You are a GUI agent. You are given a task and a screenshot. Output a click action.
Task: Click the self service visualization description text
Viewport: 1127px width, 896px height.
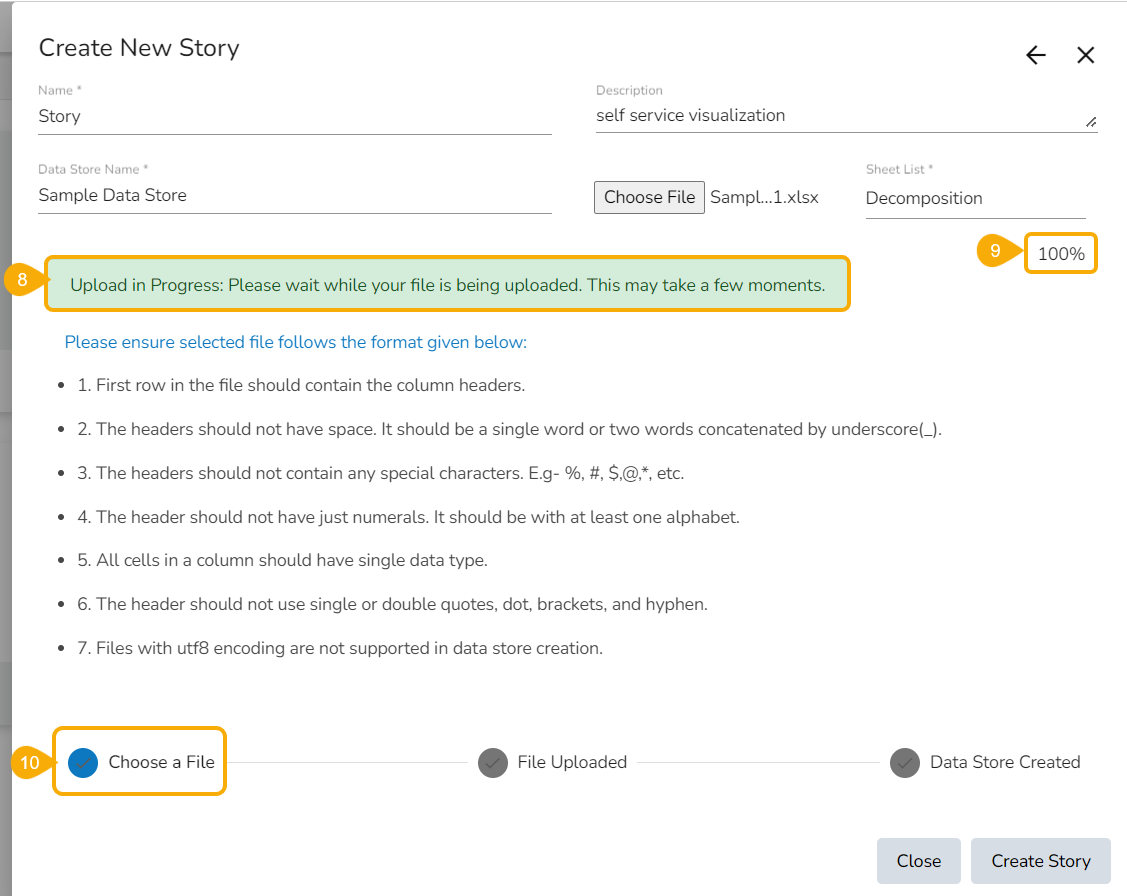coord(690,115)
